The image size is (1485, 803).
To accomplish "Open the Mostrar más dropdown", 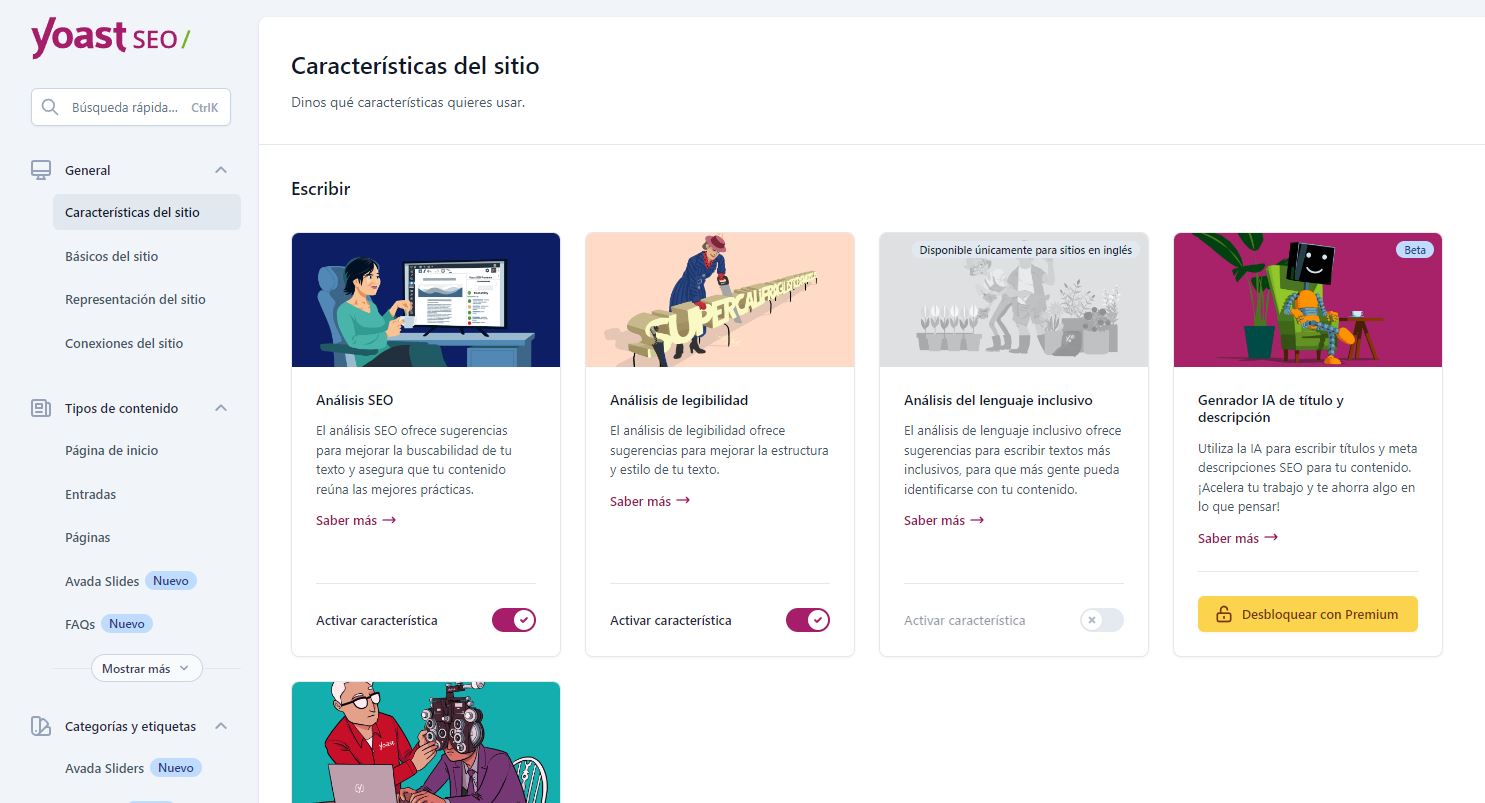I will pyautogui.click(x=146, y=667).
